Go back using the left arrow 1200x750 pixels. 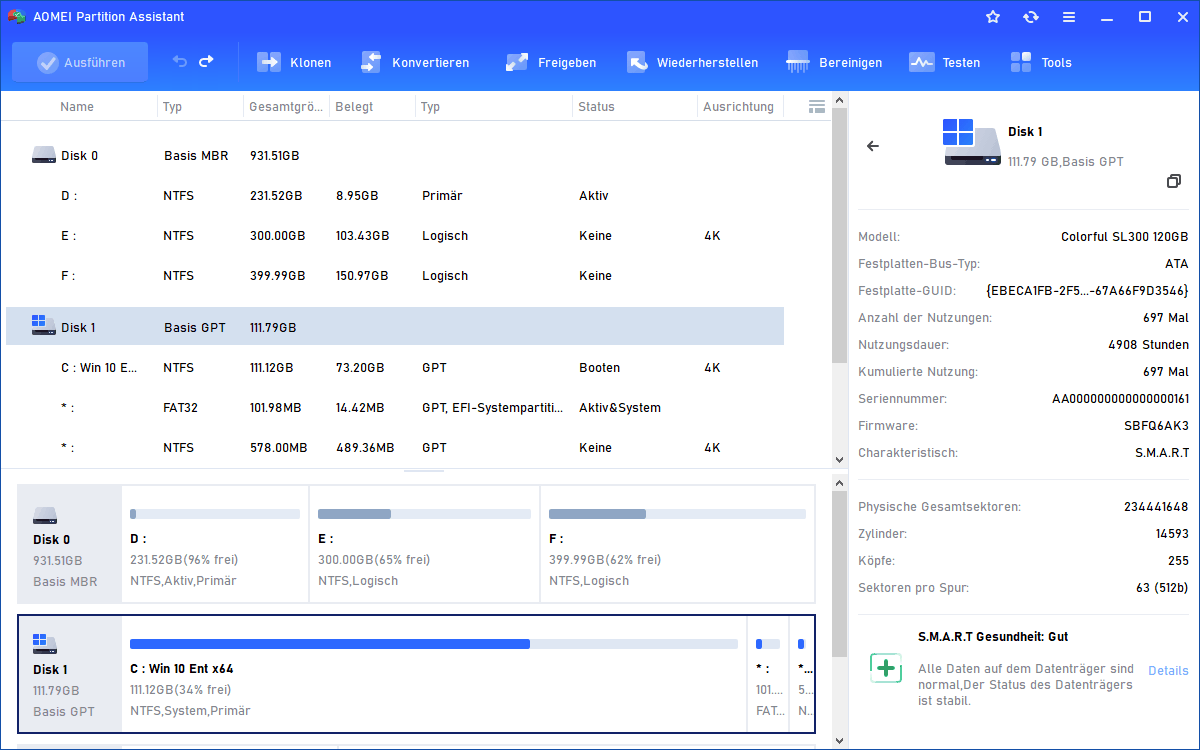coord(873,146)
